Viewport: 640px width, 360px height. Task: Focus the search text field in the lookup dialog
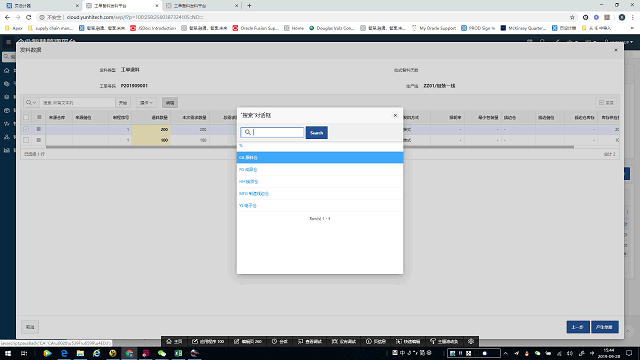(272, 132)
